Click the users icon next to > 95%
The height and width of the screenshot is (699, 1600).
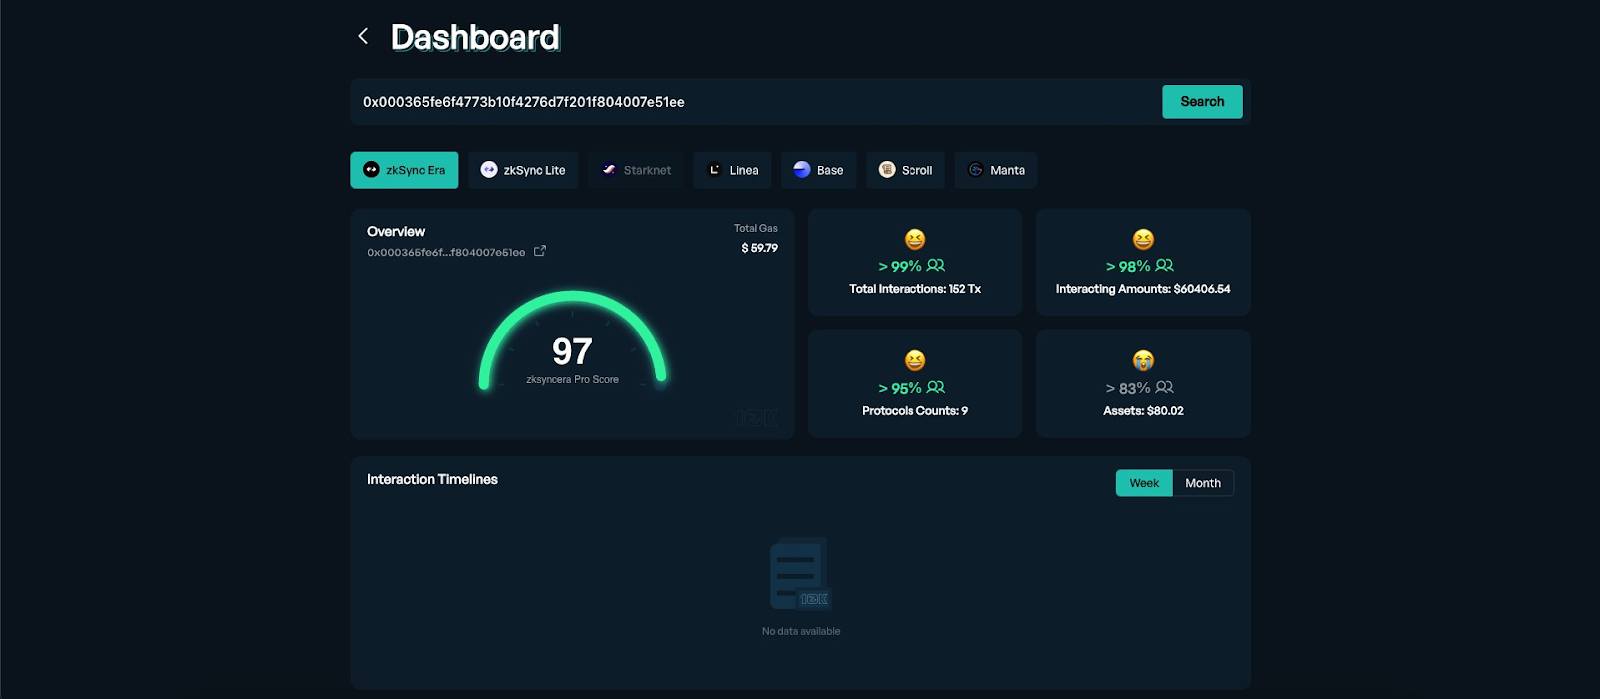click(936, 387)
